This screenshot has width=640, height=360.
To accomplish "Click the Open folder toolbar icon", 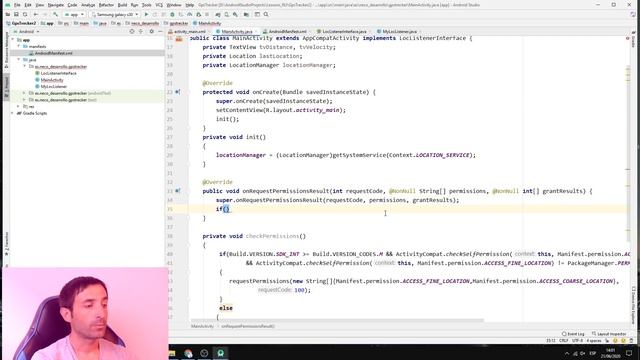I will 7,14.
